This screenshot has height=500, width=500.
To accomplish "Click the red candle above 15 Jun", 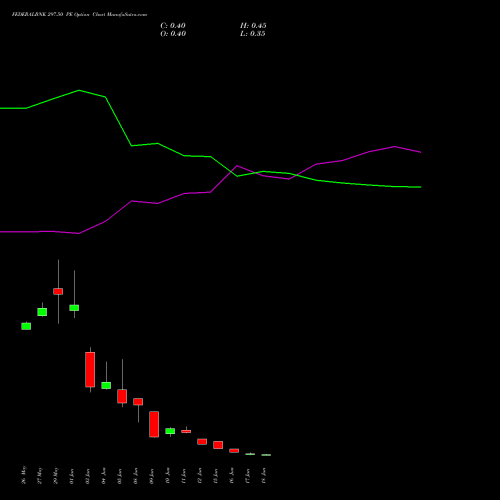I will (218, 445).
